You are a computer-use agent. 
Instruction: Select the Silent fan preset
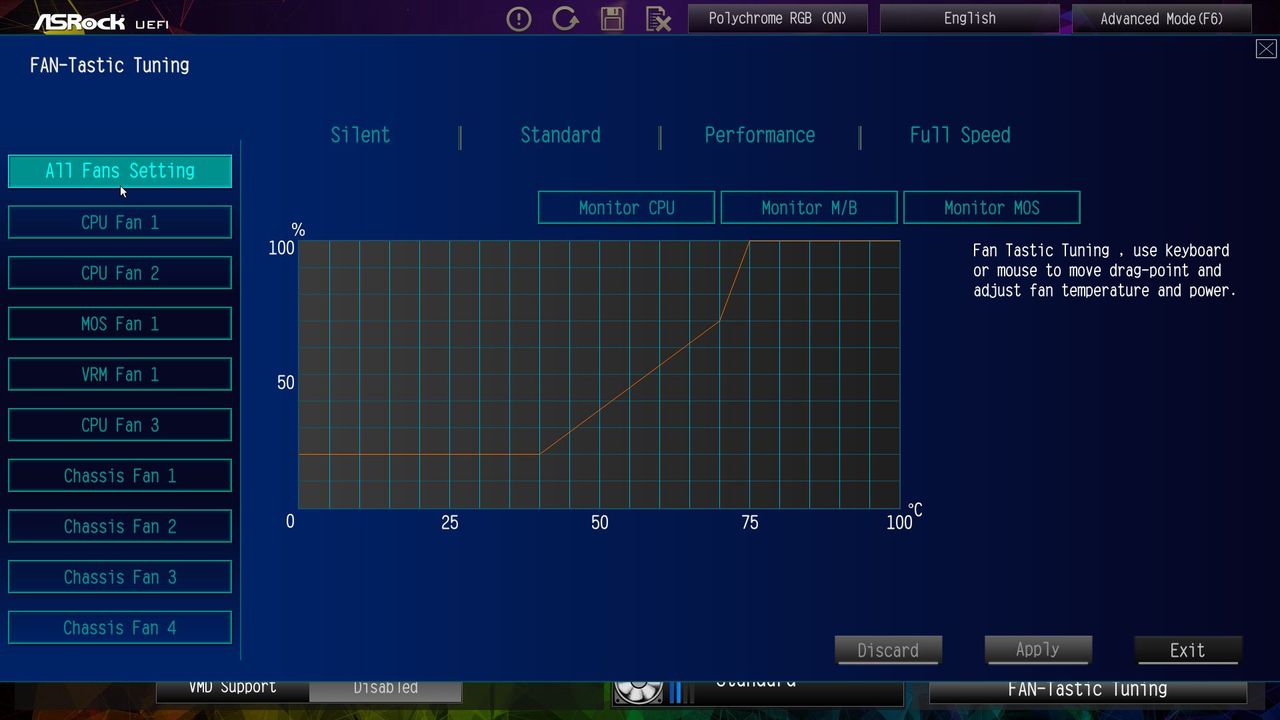pyautogui.click(x=360, y=135)
